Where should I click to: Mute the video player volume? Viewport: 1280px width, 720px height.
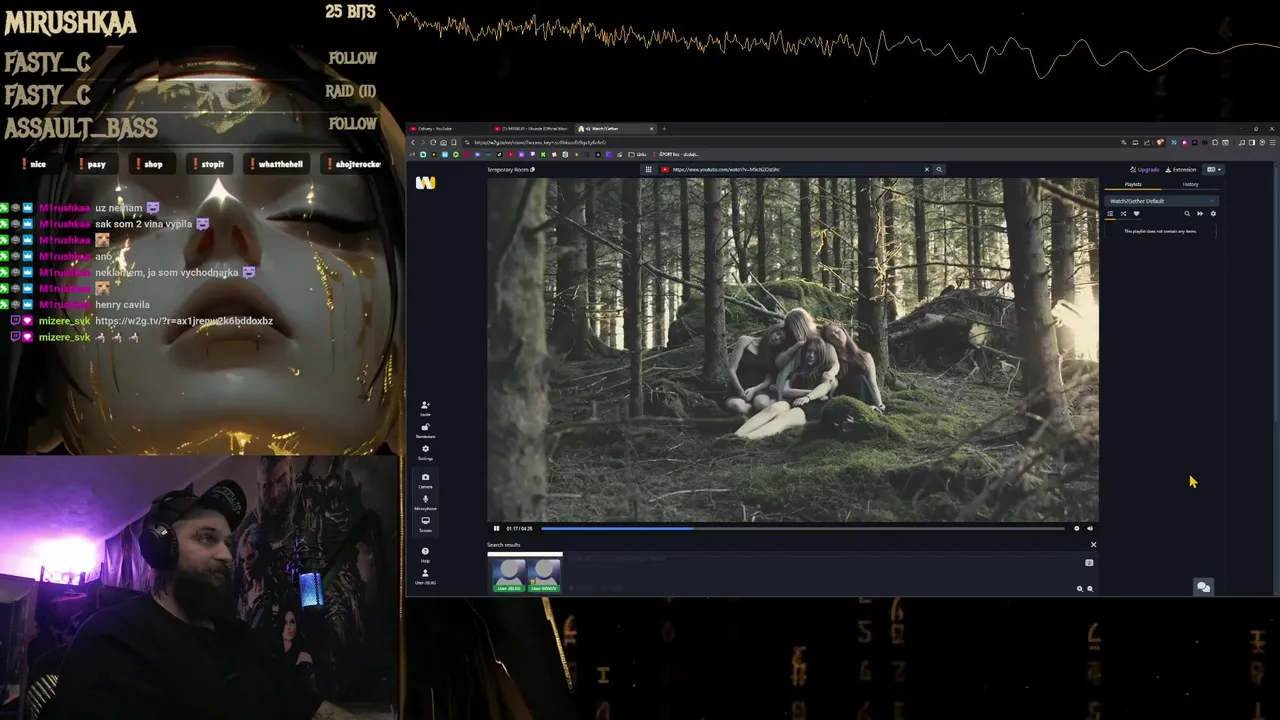1090,528
